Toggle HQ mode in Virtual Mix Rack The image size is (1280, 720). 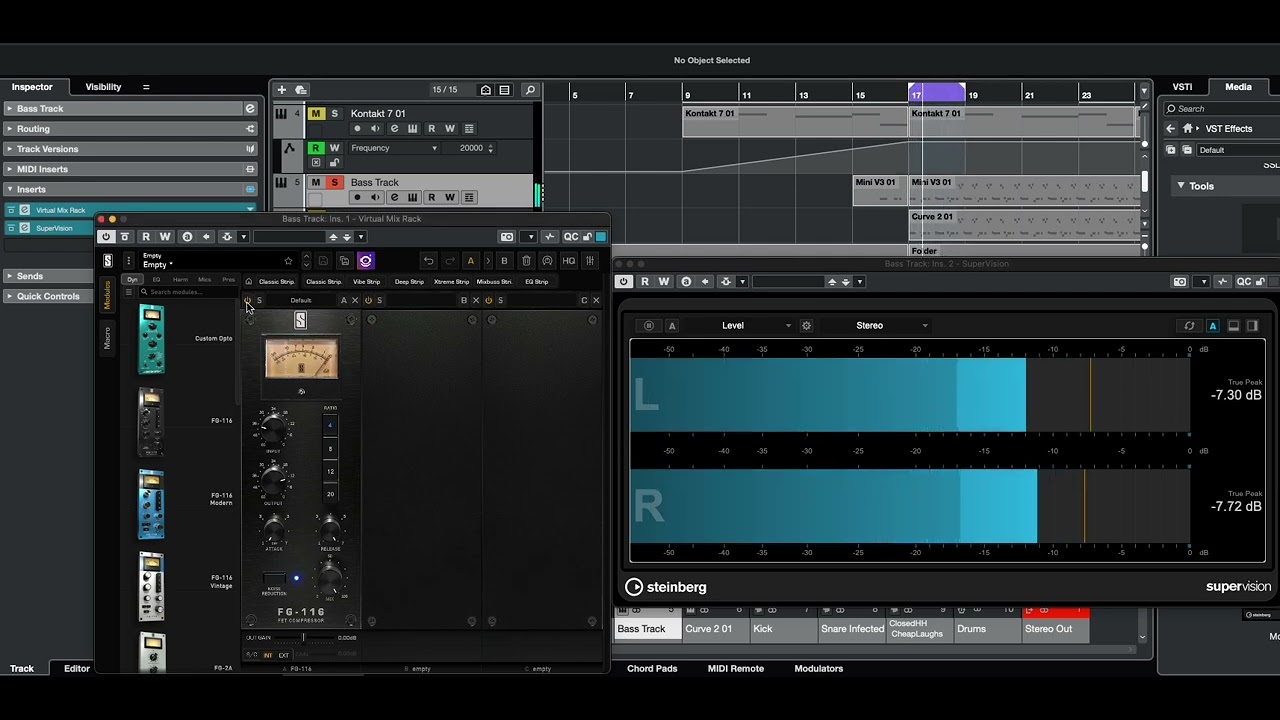point(569,261)
